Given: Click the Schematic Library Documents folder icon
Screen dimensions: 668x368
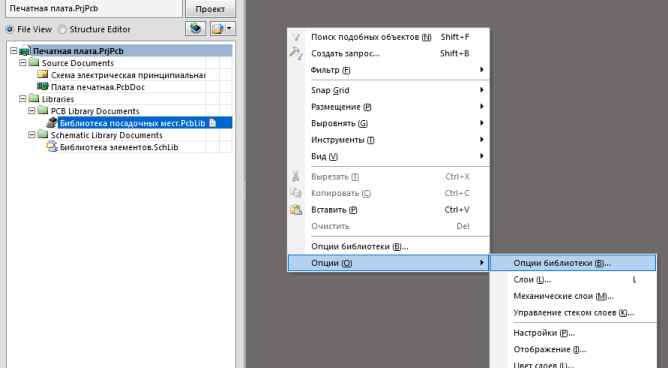Looking at the screenshot, I should [x=43, y=135].
